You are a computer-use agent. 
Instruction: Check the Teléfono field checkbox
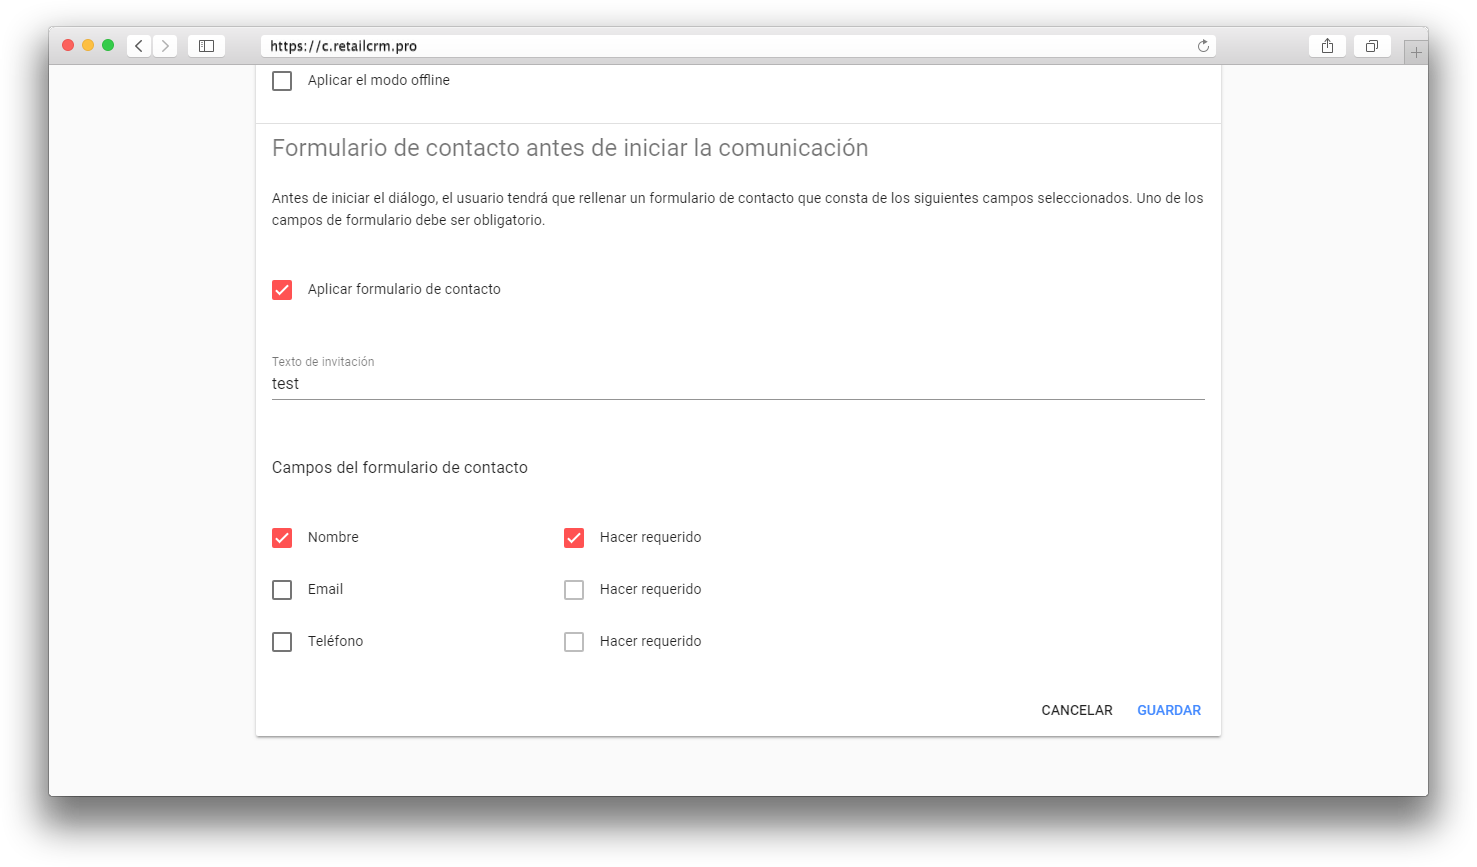click(282, 642)
